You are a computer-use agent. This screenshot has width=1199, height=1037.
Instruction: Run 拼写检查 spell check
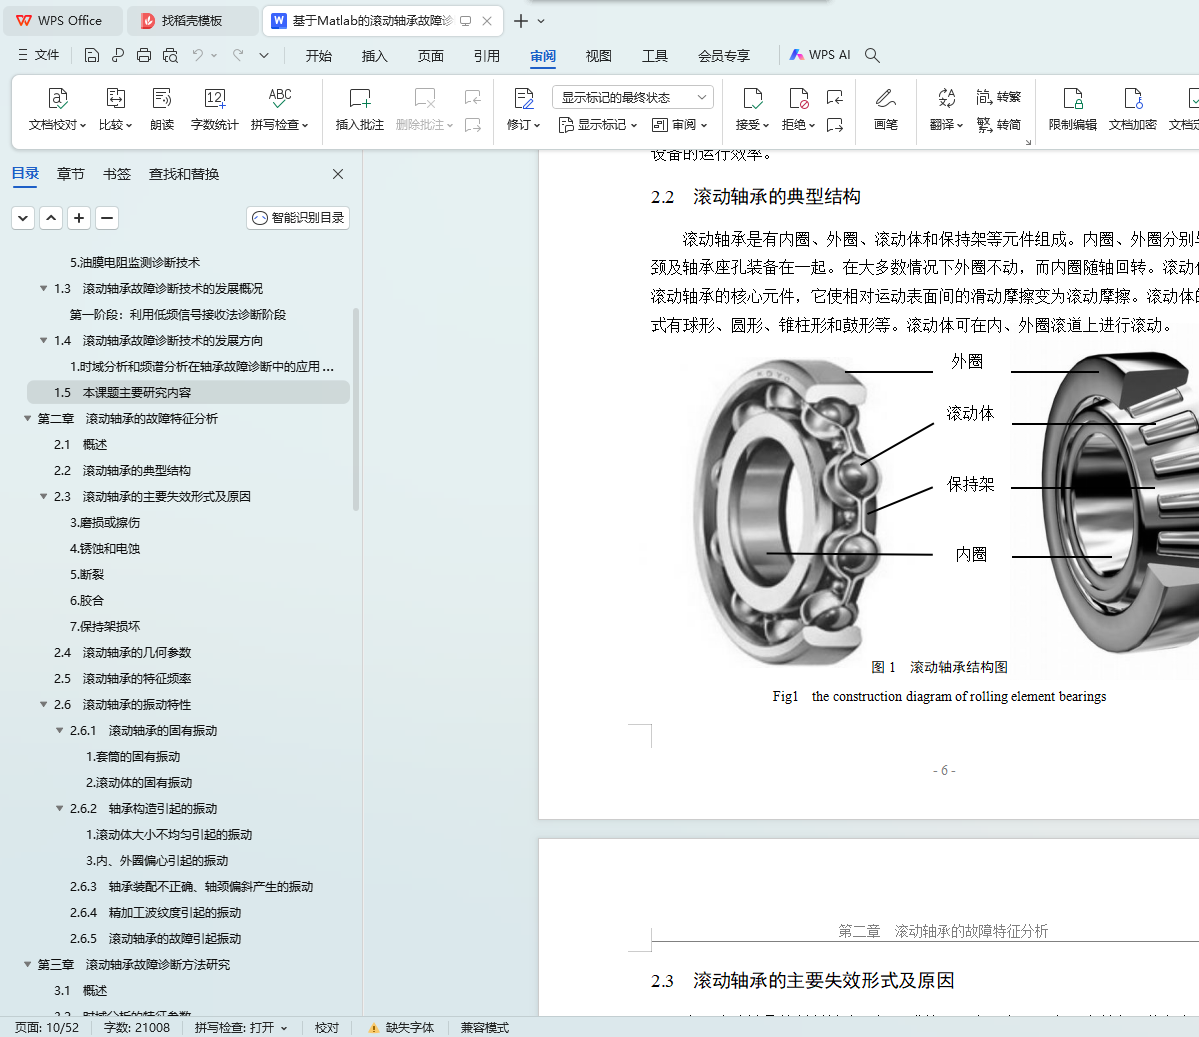pos(279,109)
